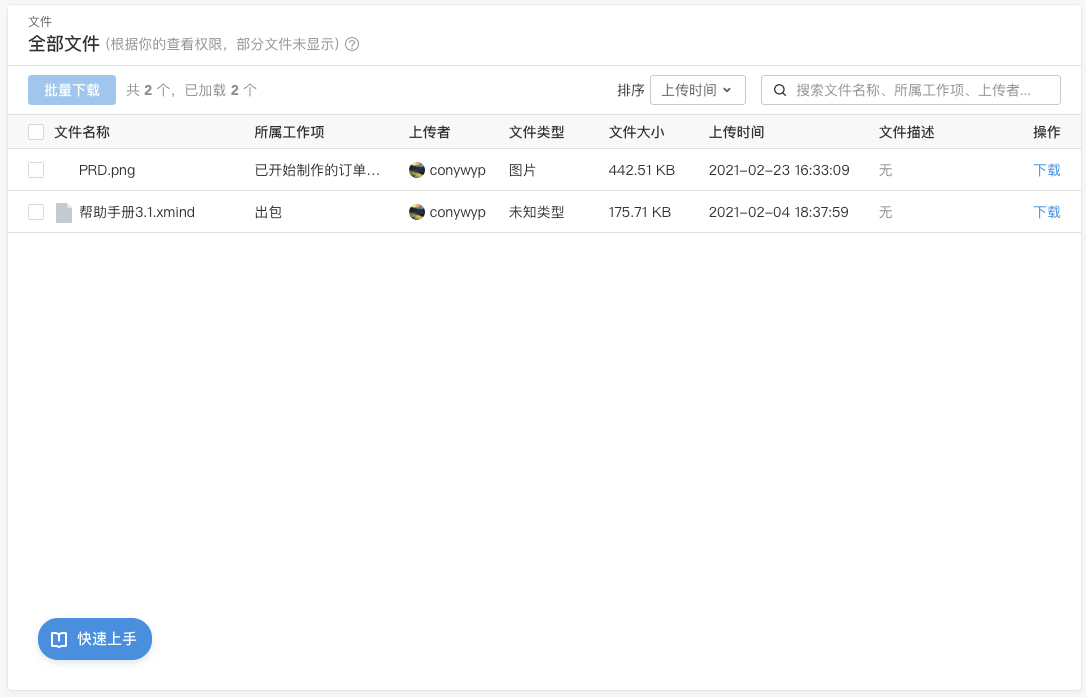Click the file icon of 帮助手册3.1.xmind
Image resolution: width=1086 pixels, height=697 pixels.
coord(64,213)
